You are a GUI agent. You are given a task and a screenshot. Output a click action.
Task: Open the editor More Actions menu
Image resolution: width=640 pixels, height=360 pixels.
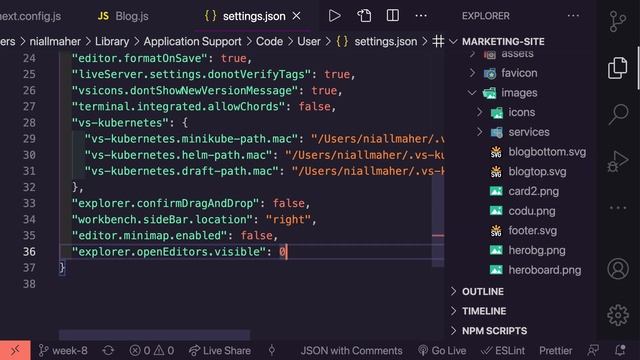[421, 16]
